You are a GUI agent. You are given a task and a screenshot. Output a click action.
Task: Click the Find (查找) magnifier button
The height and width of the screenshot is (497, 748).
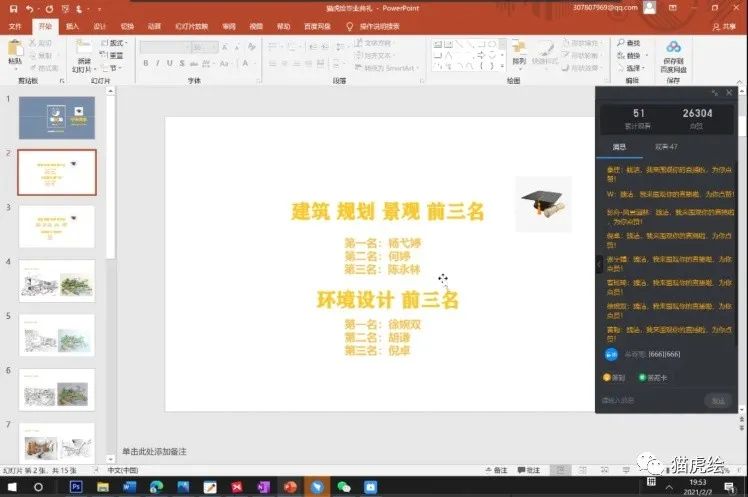[x=628, y=43]
